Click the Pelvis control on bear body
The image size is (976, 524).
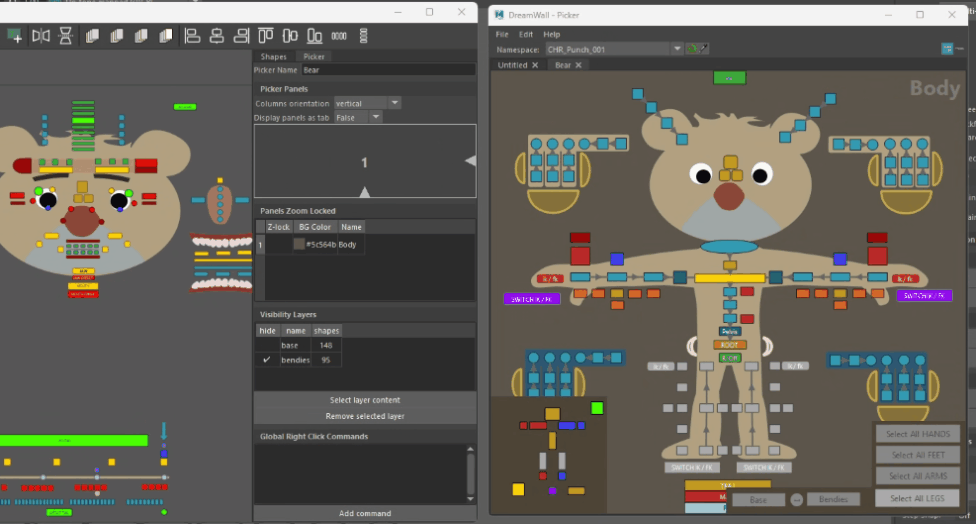pyautogui.click(x=730, y=332)
